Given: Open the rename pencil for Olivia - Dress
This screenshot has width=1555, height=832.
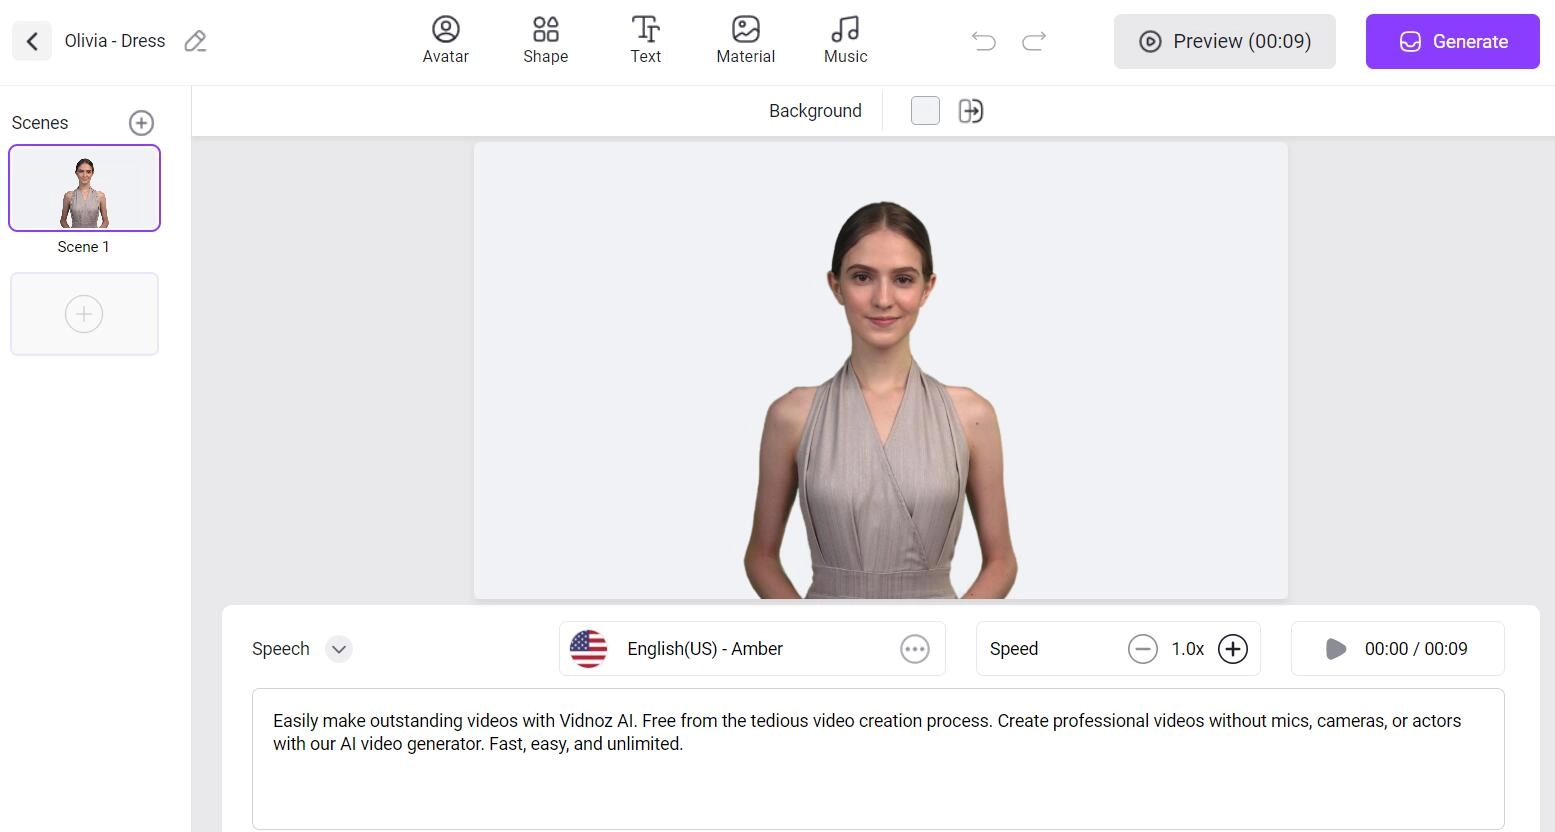Looking at the screenshot, I should (195, 40).
